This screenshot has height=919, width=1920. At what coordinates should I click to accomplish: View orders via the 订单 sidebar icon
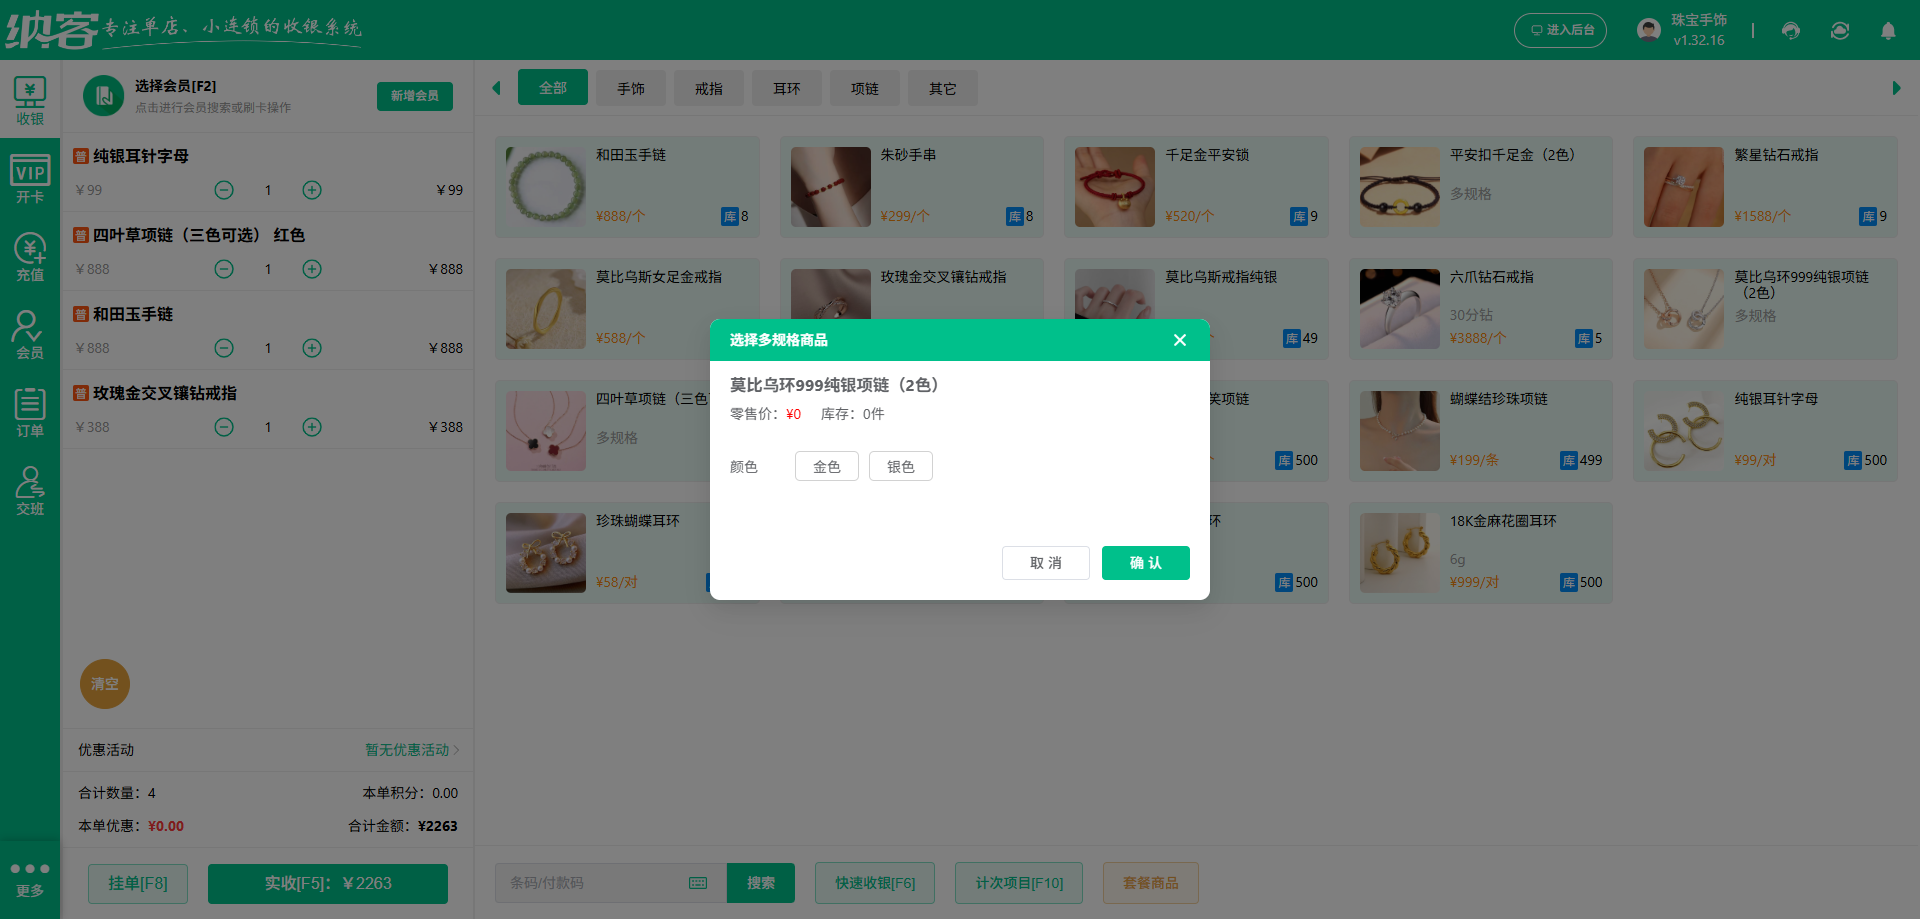30,410
